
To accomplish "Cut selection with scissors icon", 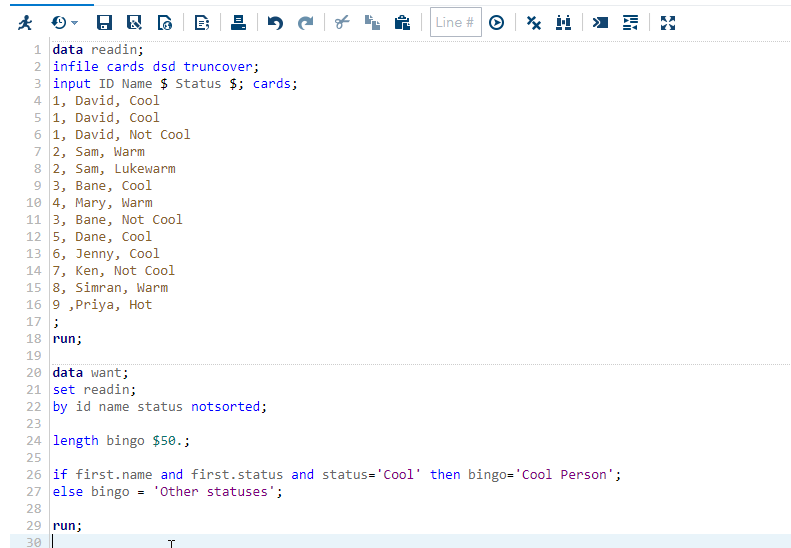I will [x=342, y=22].
